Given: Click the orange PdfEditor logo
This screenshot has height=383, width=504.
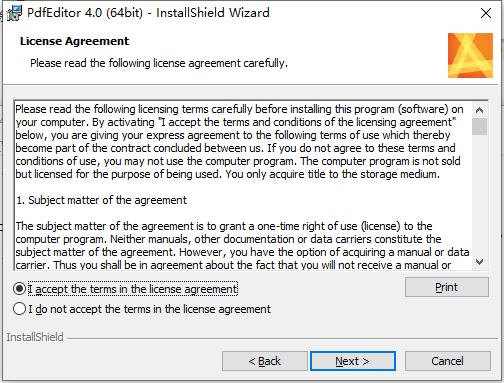Looking at the screenshot, I should (470, 55).
